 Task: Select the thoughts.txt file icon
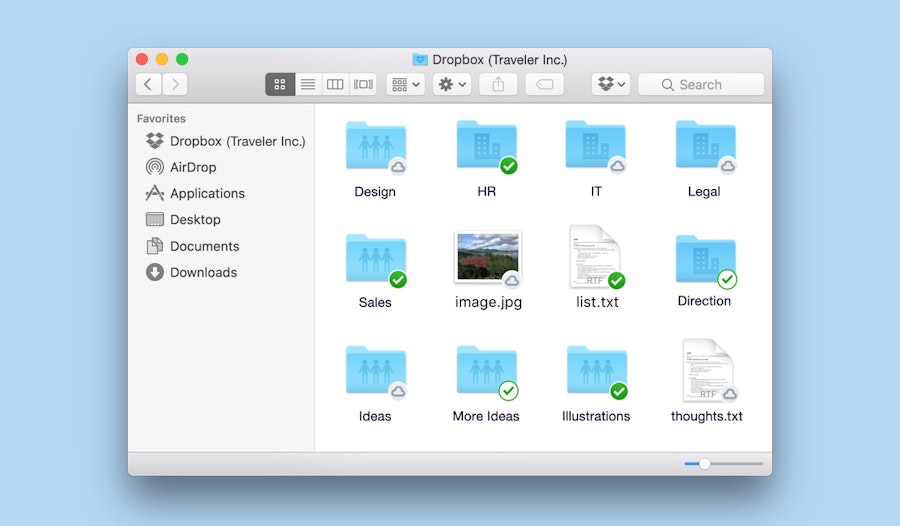pyautogui.click(x=708, y=370)
